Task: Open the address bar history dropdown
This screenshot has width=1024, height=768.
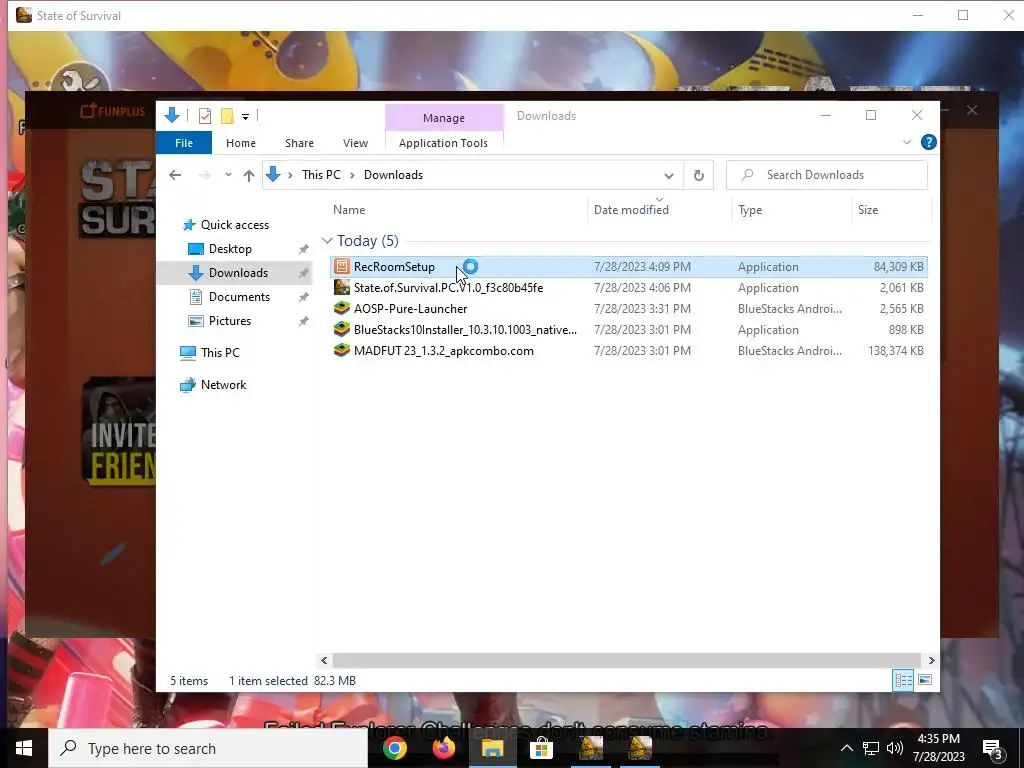Action: point(669,176)
